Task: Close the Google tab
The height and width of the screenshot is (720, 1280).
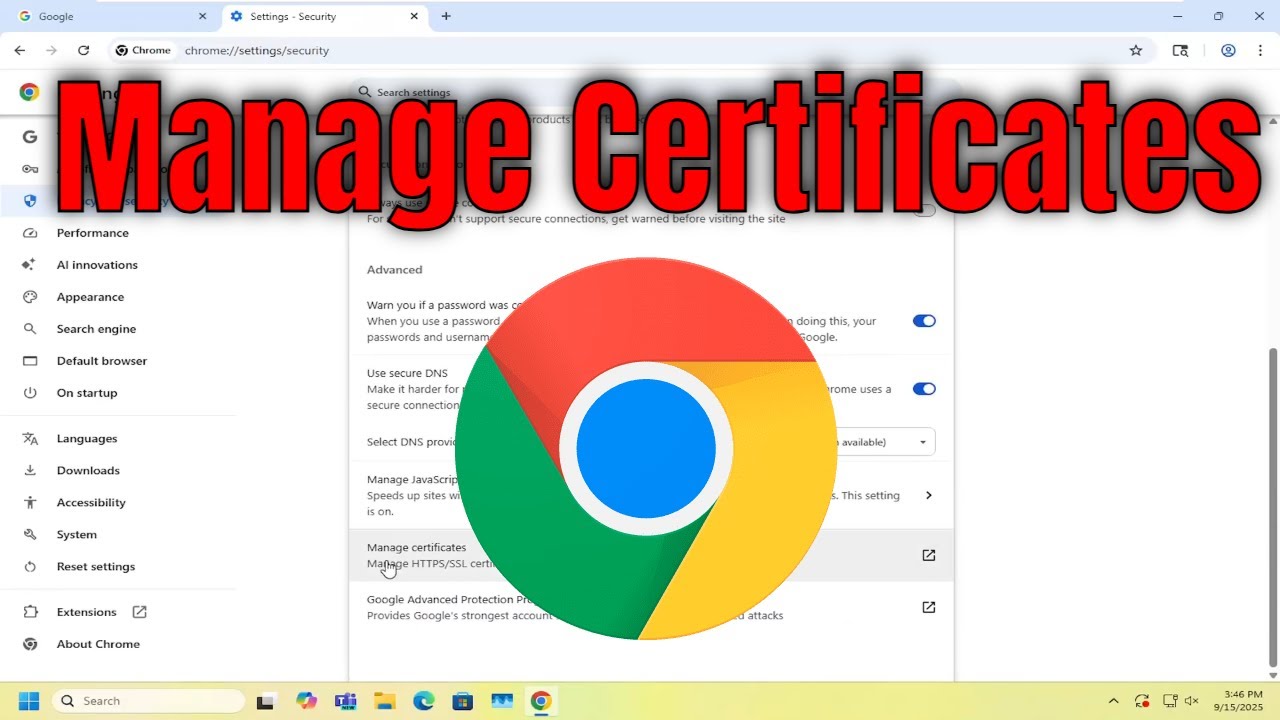Action: coord(202,16)
